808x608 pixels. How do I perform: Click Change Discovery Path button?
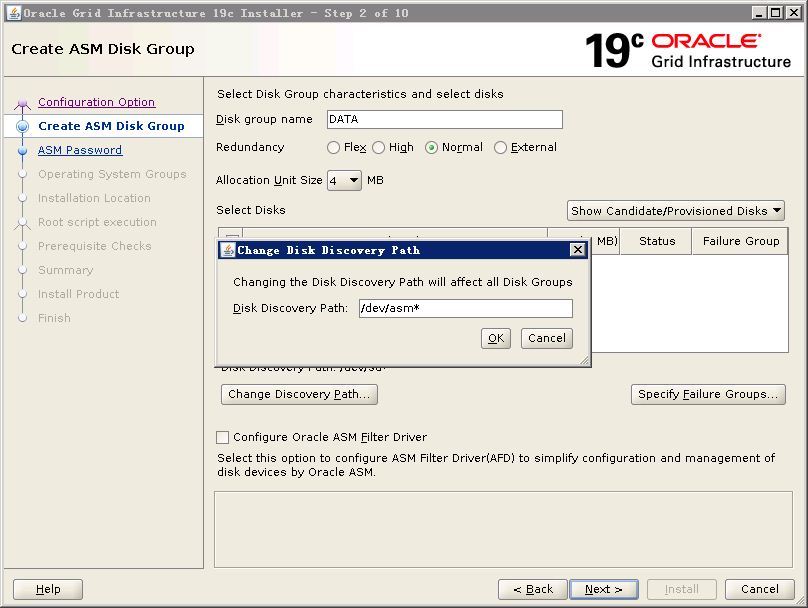coord(299,395)
